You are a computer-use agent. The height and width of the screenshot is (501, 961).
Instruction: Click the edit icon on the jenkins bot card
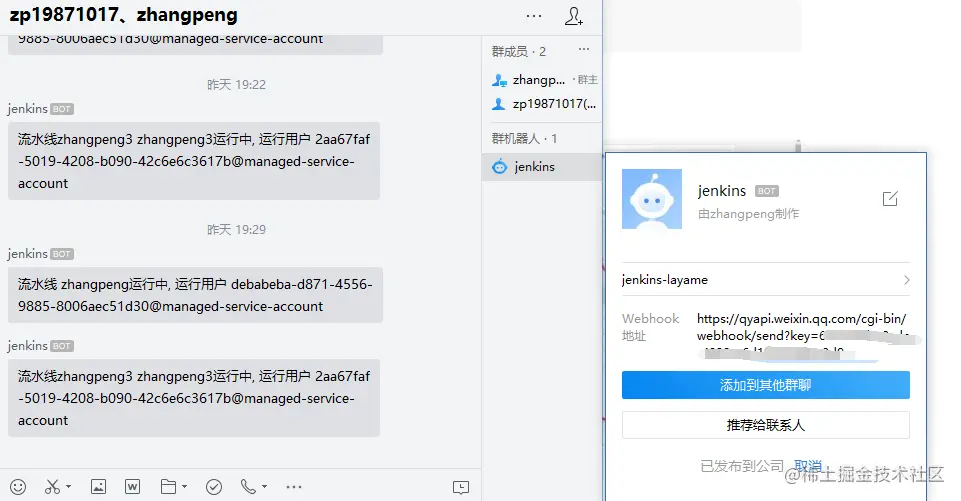click(890, 199)
